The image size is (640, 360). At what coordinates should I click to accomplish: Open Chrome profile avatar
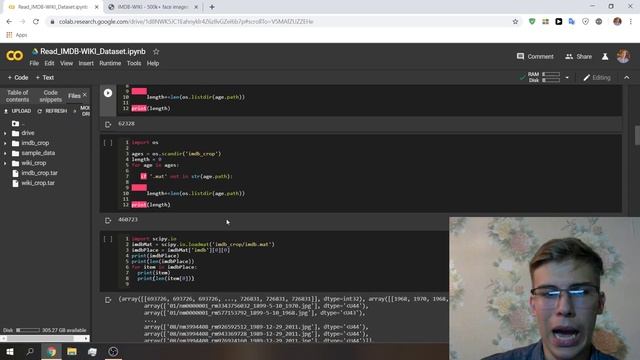(617, 22)
